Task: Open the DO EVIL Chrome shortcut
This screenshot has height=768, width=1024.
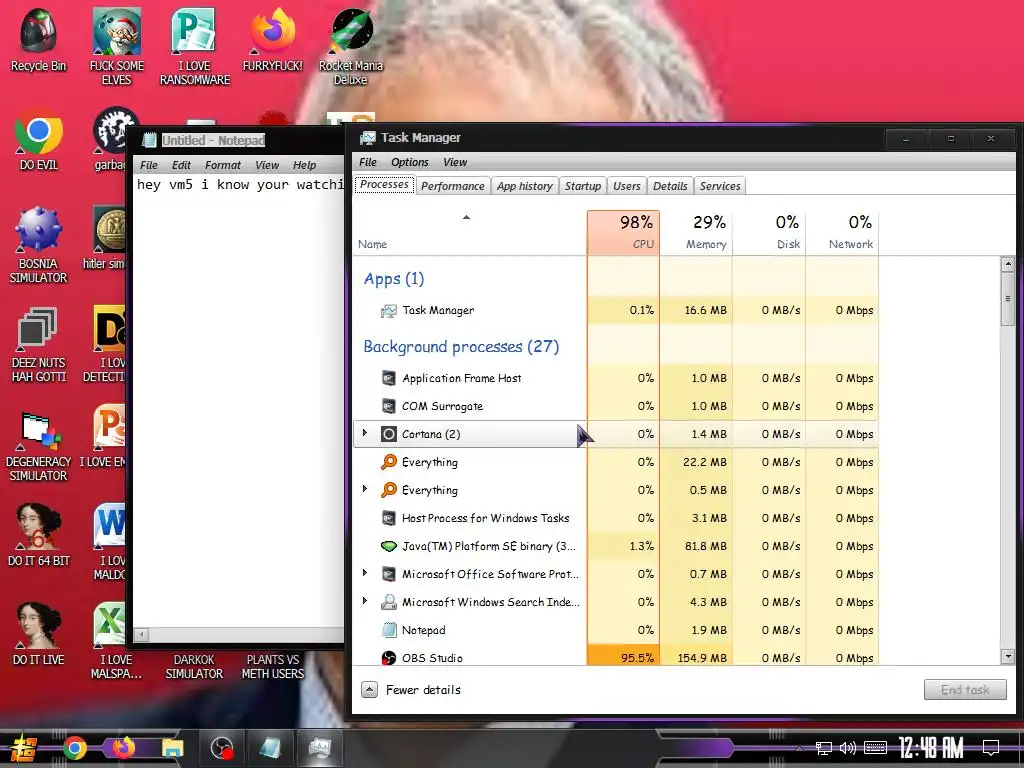Action: click(39, 140)
